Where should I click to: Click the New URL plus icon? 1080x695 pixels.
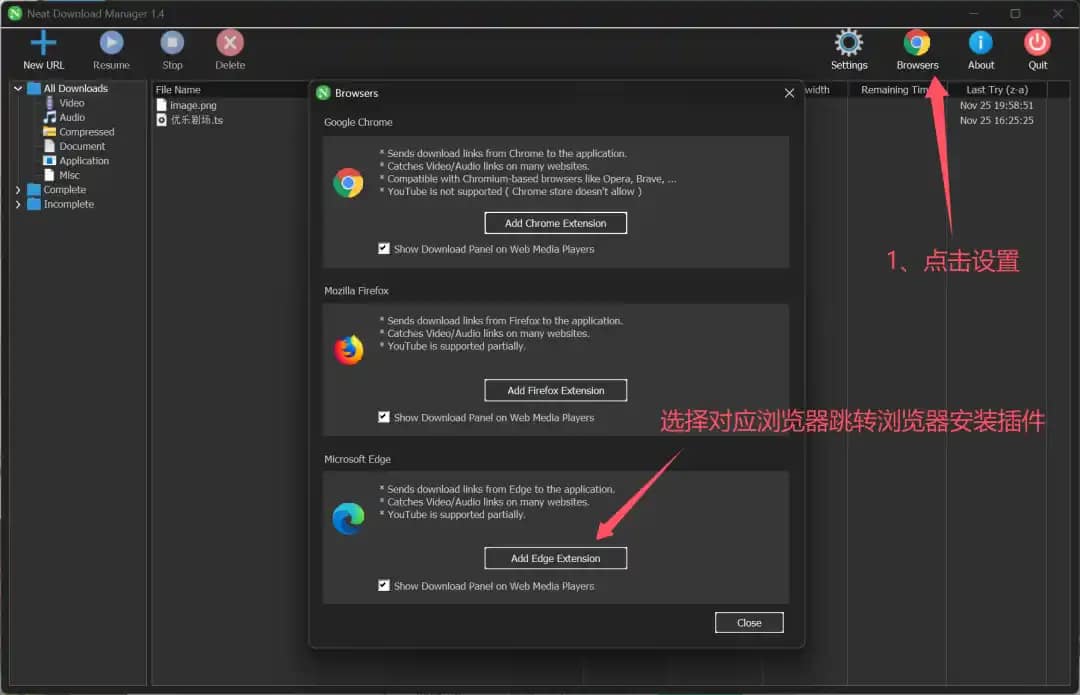pyautogui.click(x=43, y=43)
